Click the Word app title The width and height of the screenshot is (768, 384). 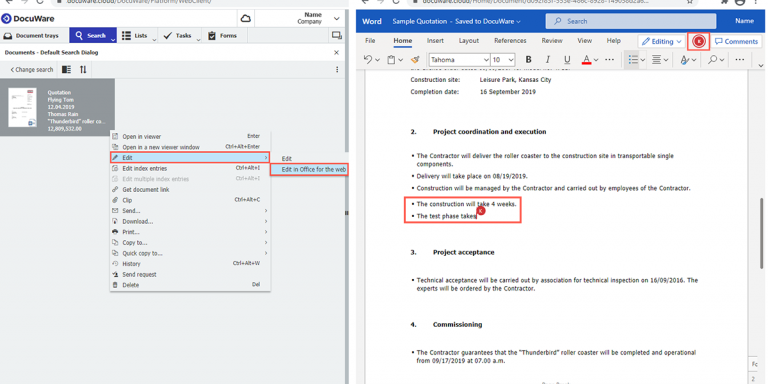pyautogui.click(x=371, y=22)
